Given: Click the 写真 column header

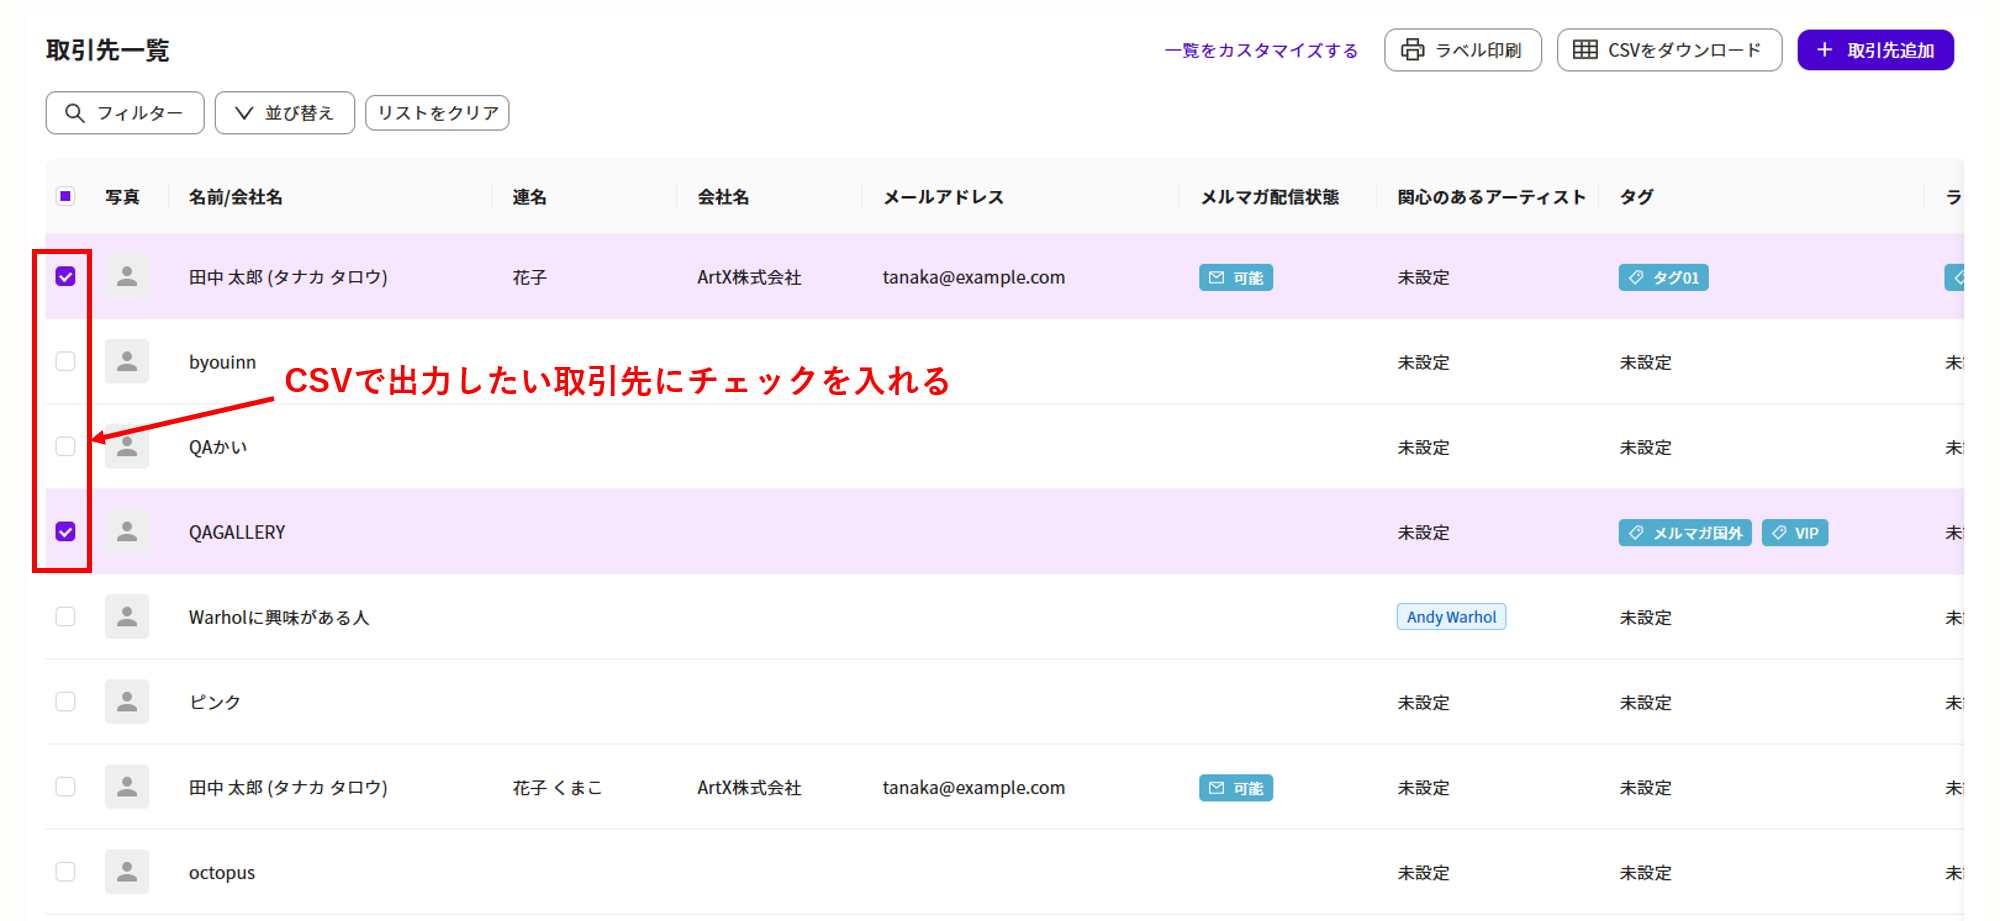Looking at the screenshot, I should 122,197.
